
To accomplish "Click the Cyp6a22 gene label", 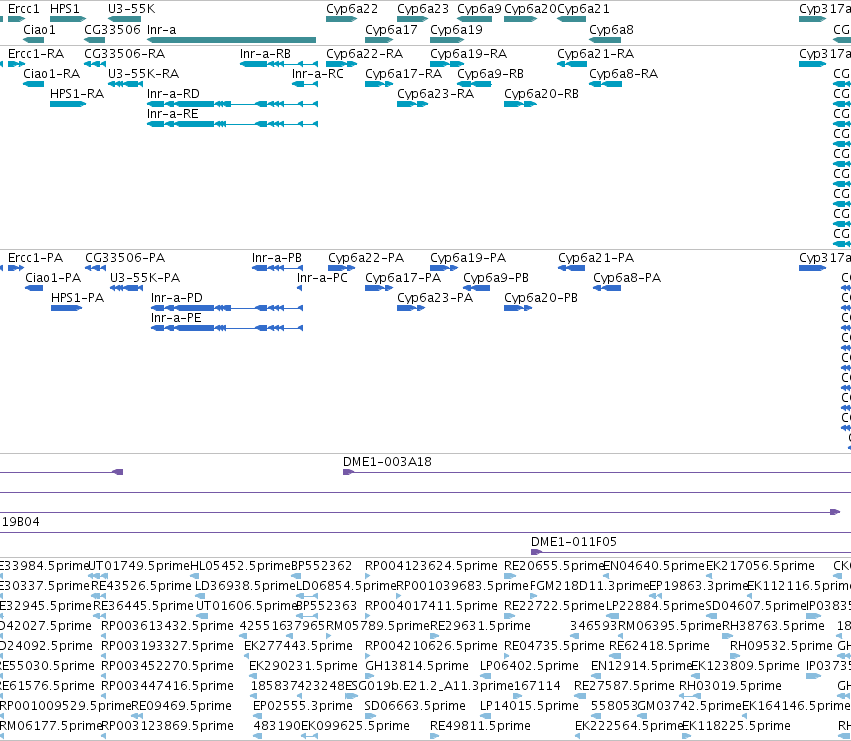I will point(352,9).
